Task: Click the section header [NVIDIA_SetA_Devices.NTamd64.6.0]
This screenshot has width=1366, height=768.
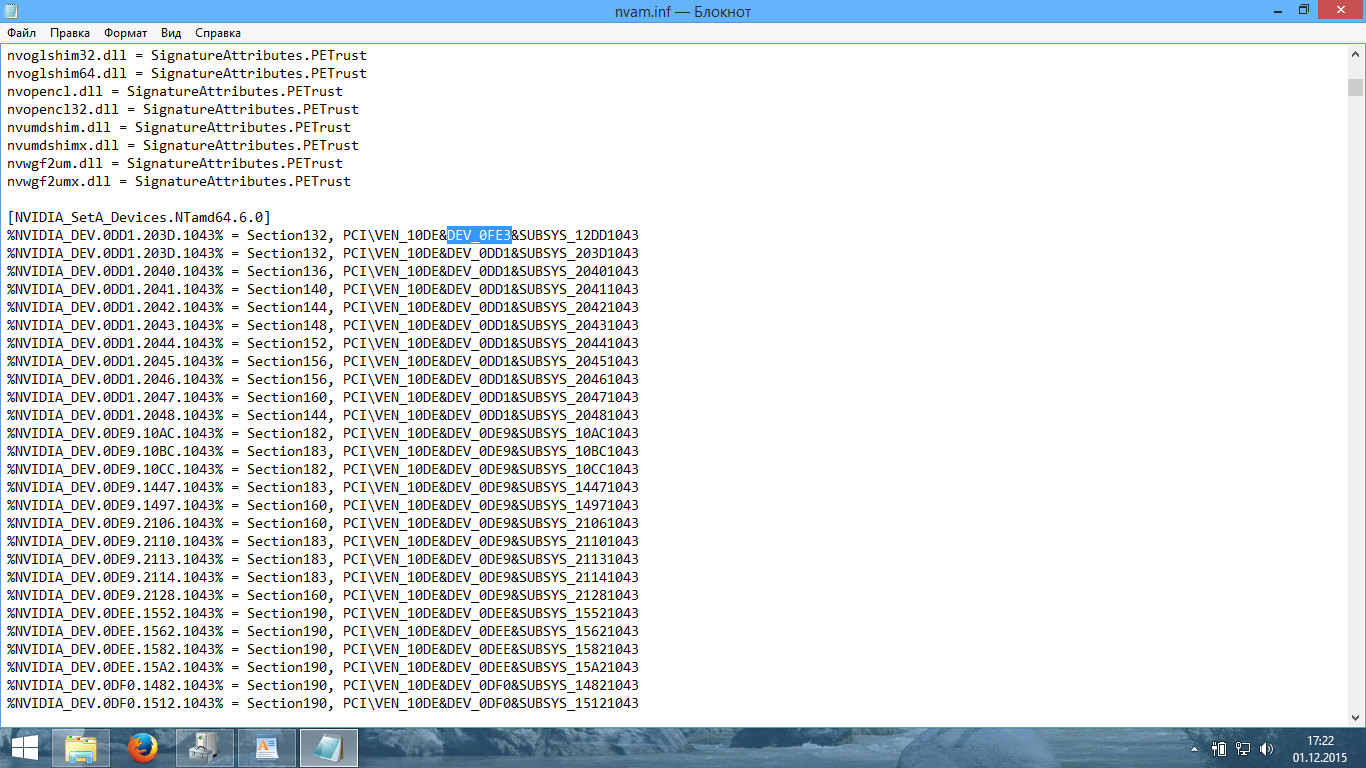Action: pyautogui.click(x=139, y=217)
